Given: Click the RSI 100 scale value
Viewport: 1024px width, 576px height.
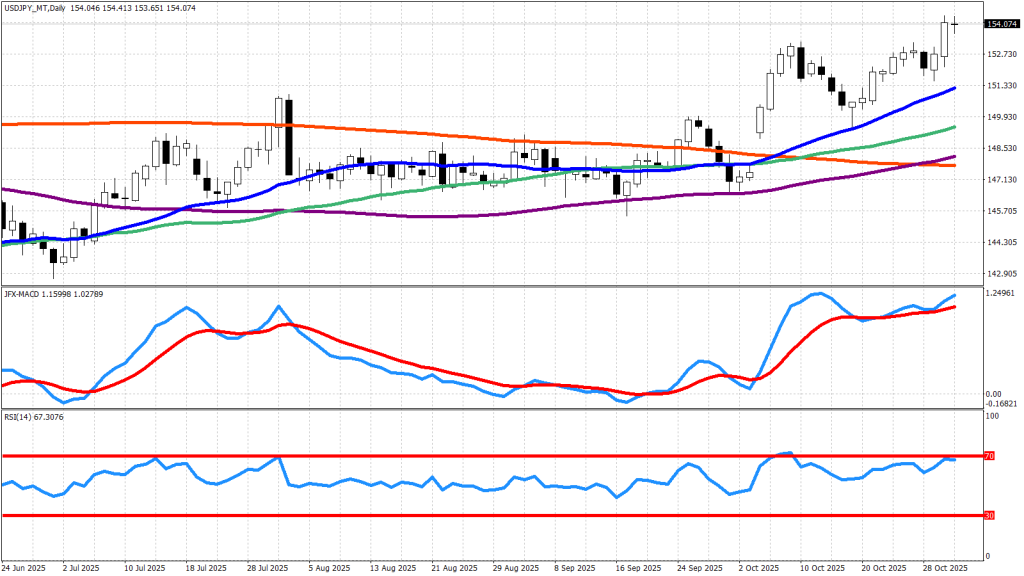Looking at the screenshot, I should 993,414.
